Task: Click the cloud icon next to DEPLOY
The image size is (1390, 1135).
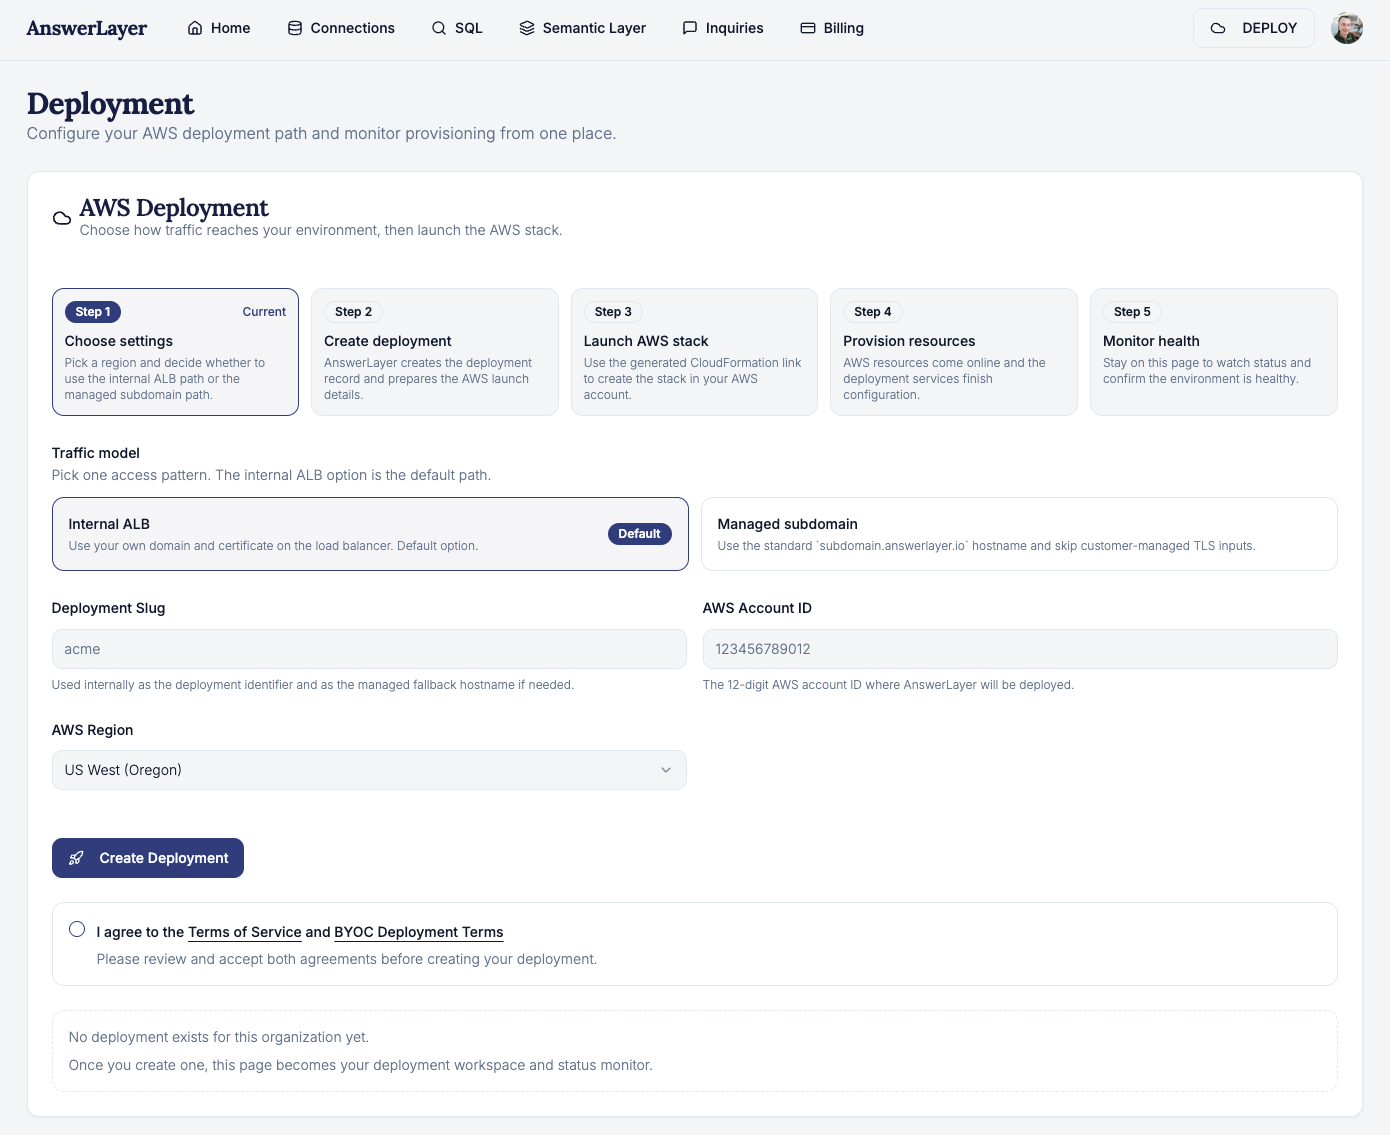Action: (1218, 28)
